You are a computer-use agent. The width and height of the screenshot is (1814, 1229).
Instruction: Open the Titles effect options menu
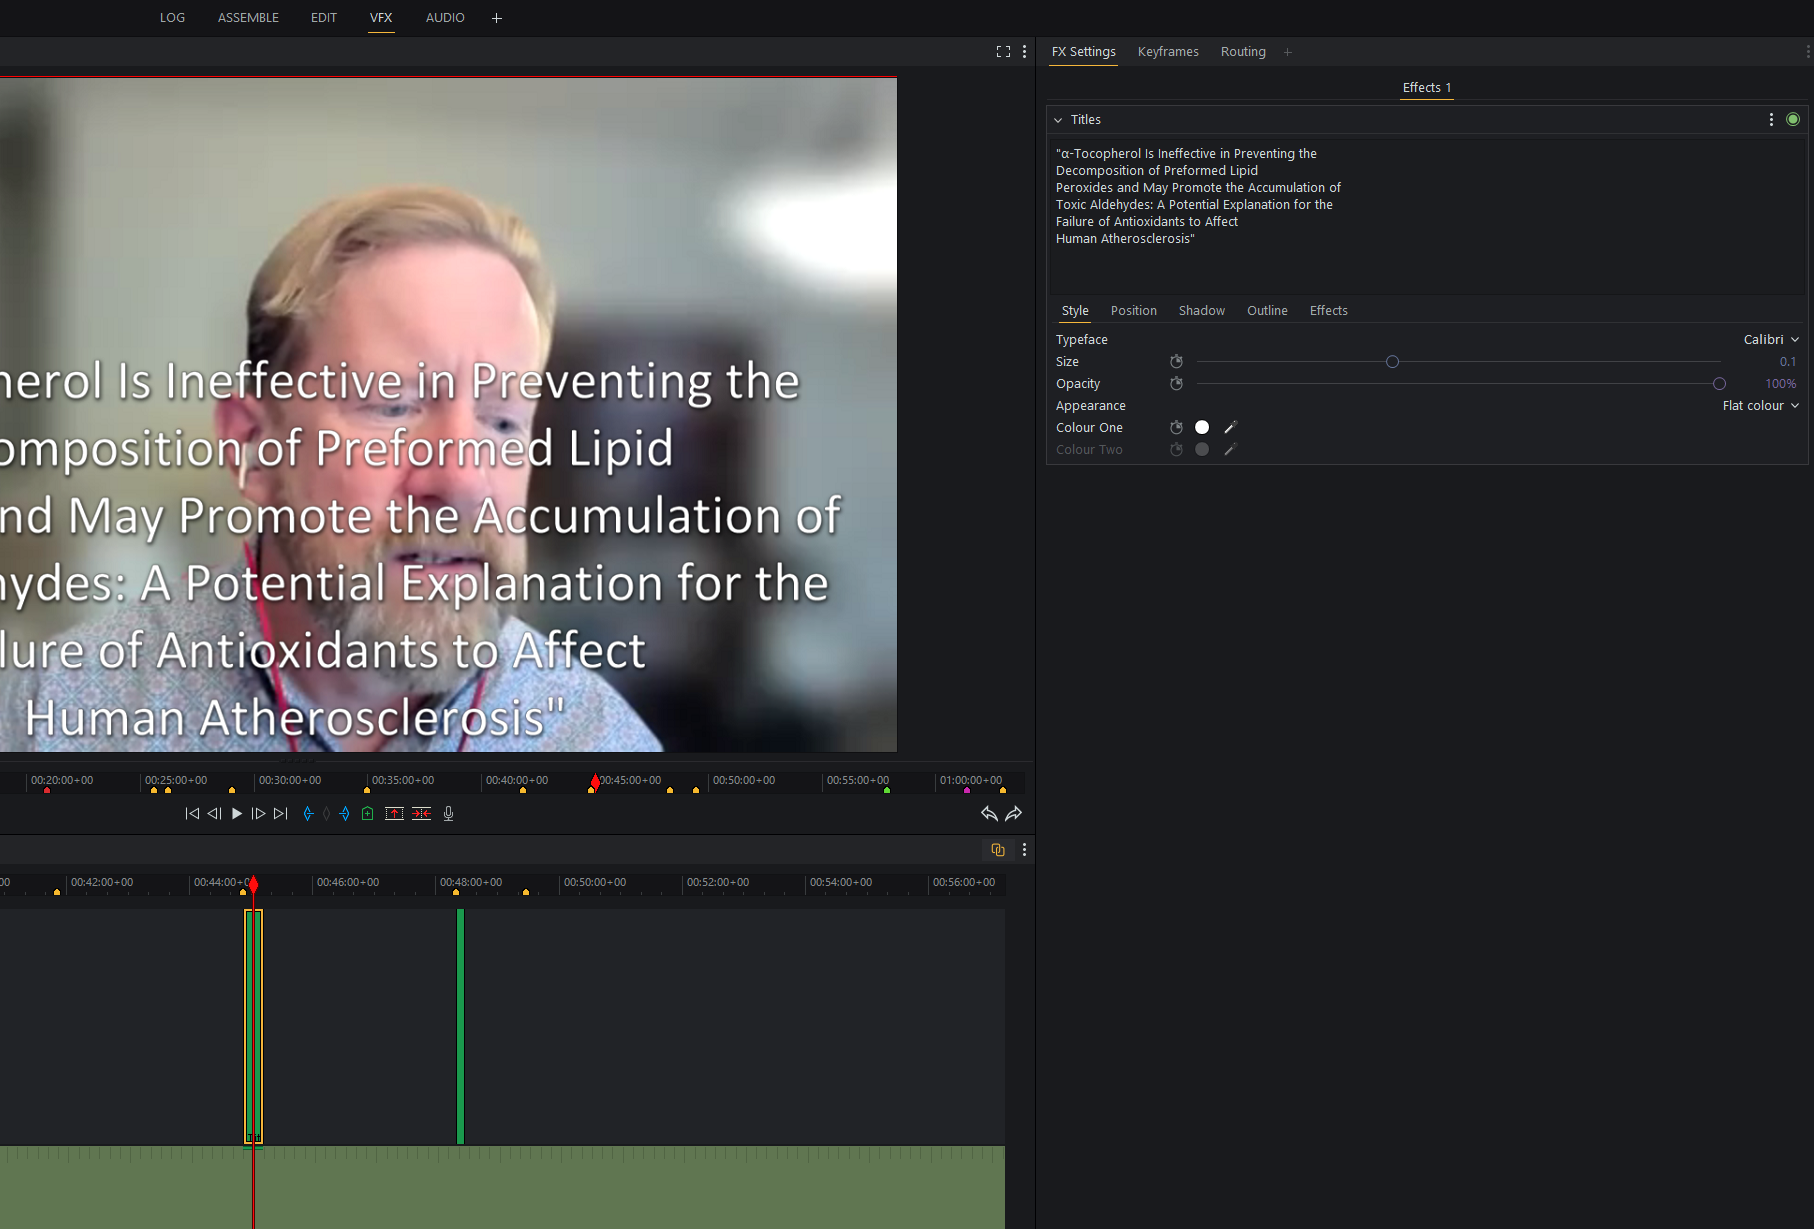pos(1771,120)
